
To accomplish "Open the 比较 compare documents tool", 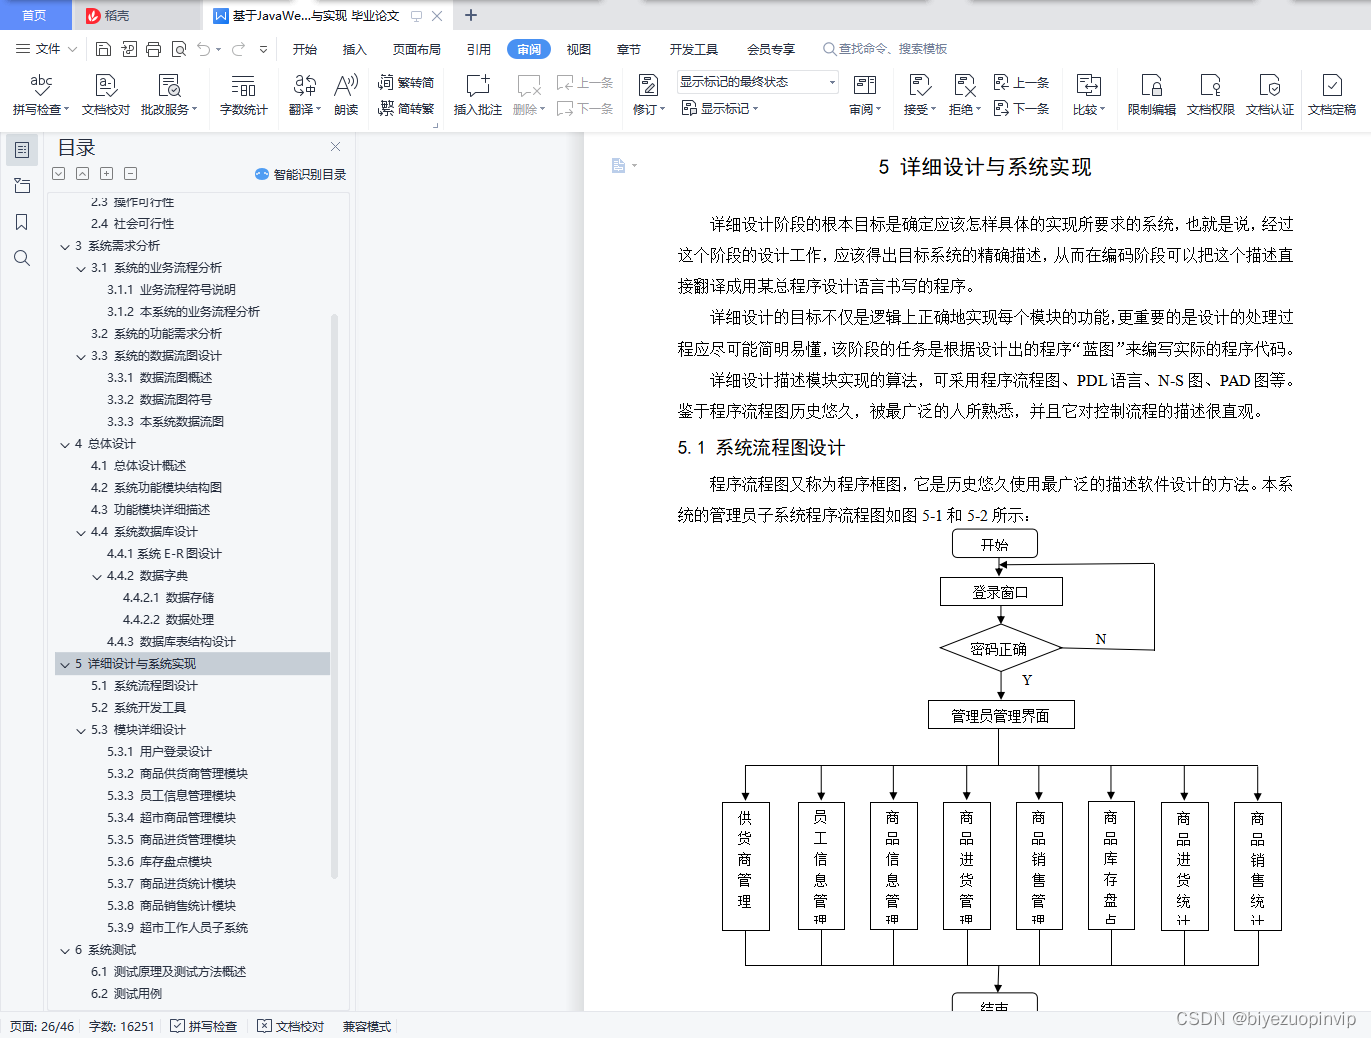I will point(1087,95).
